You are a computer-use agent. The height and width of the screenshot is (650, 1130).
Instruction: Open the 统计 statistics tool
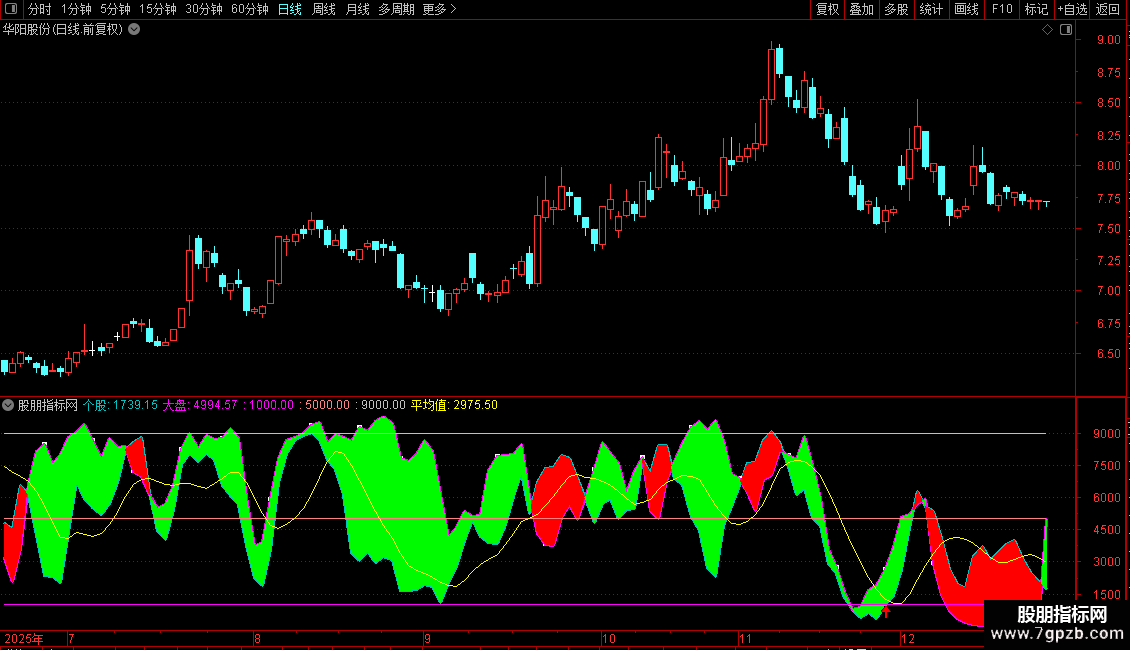click(x=931, y=9)
